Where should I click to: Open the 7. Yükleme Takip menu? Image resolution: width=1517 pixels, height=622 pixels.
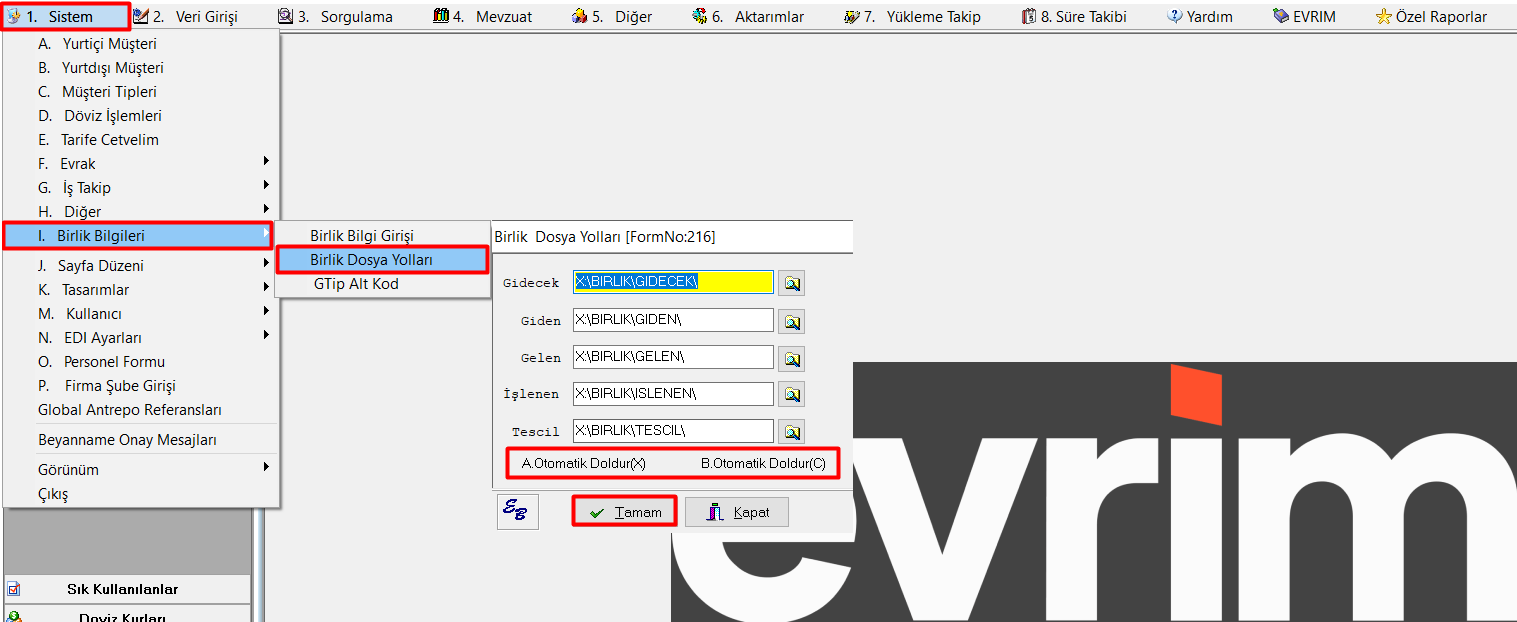tap(912, 16)
